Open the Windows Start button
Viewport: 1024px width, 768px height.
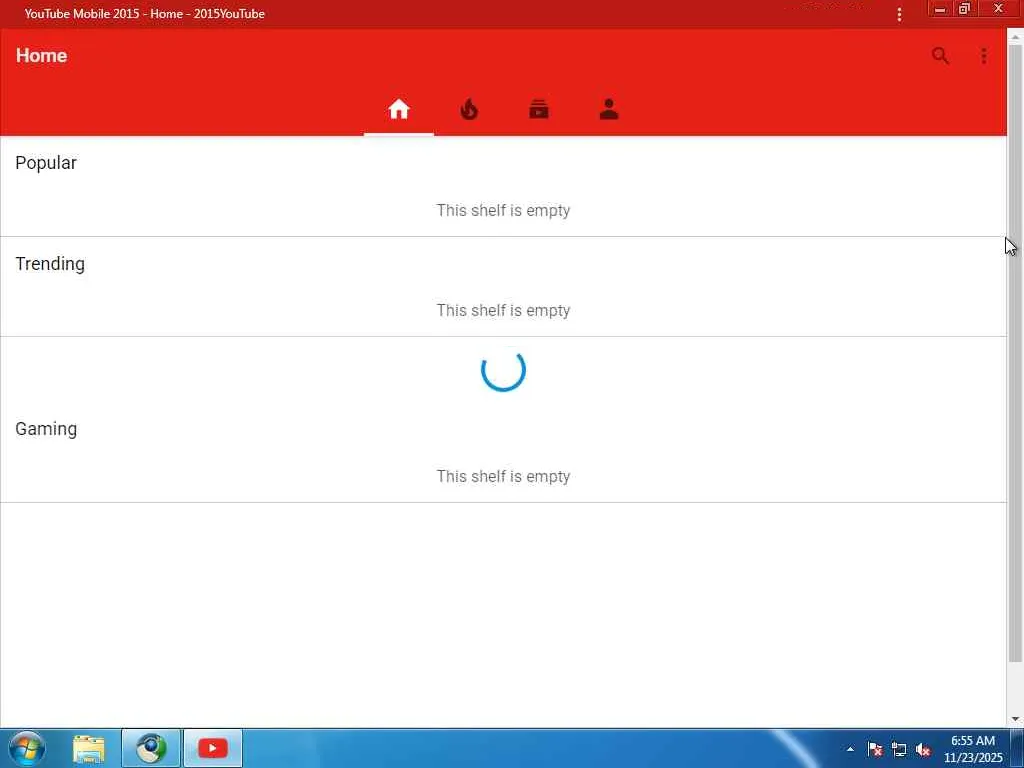[27, 748]
